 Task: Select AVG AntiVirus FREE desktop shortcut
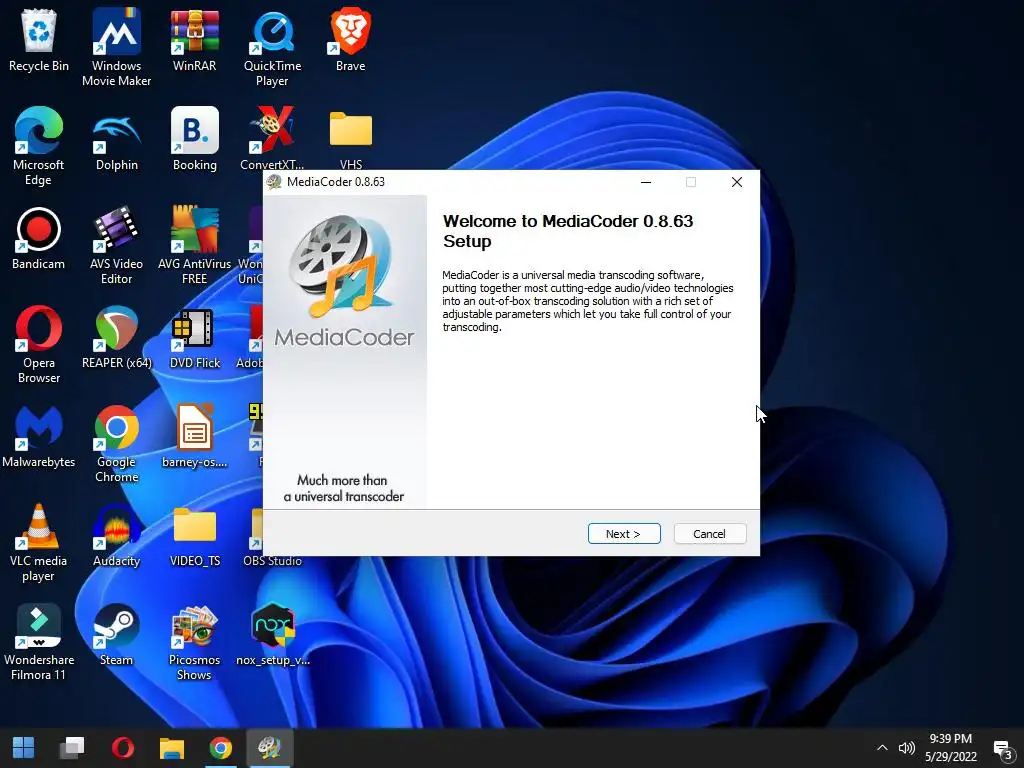click(195, 246)
